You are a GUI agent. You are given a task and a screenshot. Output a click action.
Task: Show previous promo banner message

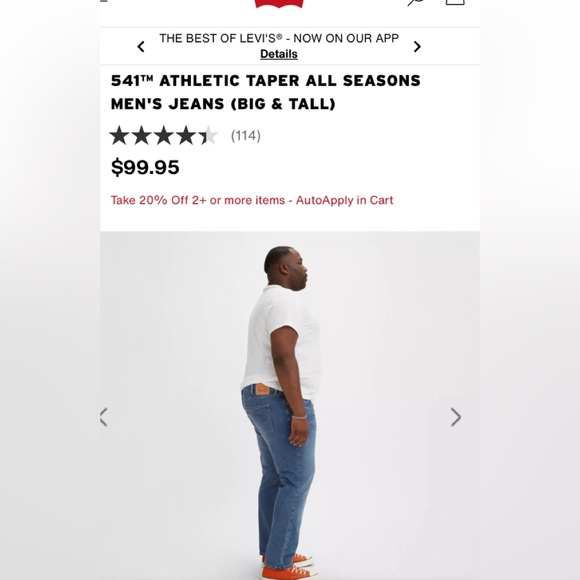tap(141, 47)
